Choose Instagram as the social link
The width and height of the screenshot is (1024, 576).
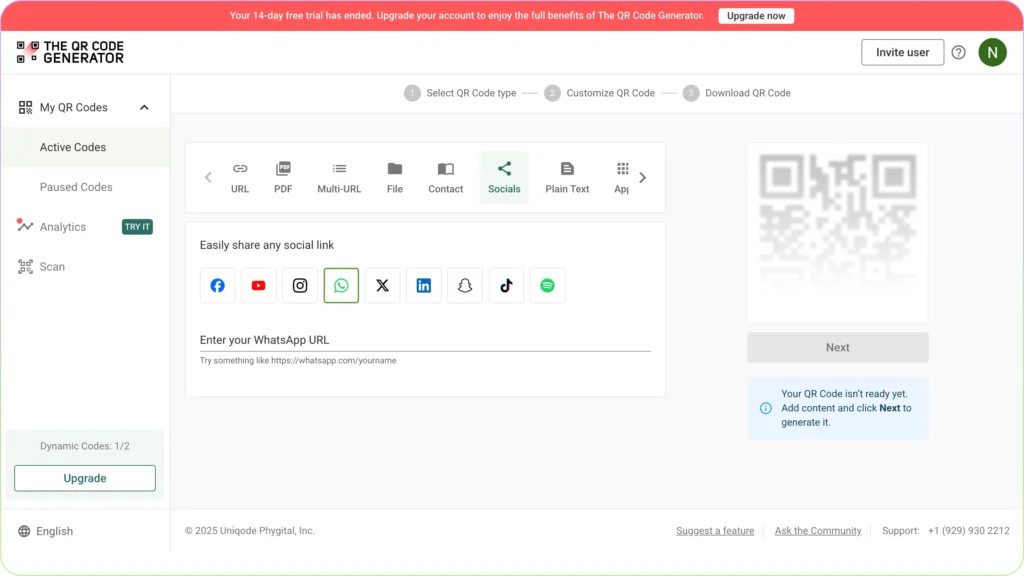(299, 285)
